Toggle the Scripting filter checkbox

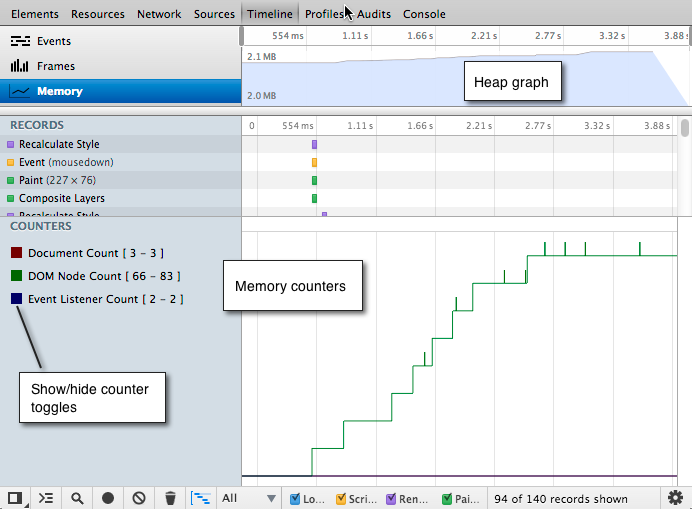pos(342,498)
